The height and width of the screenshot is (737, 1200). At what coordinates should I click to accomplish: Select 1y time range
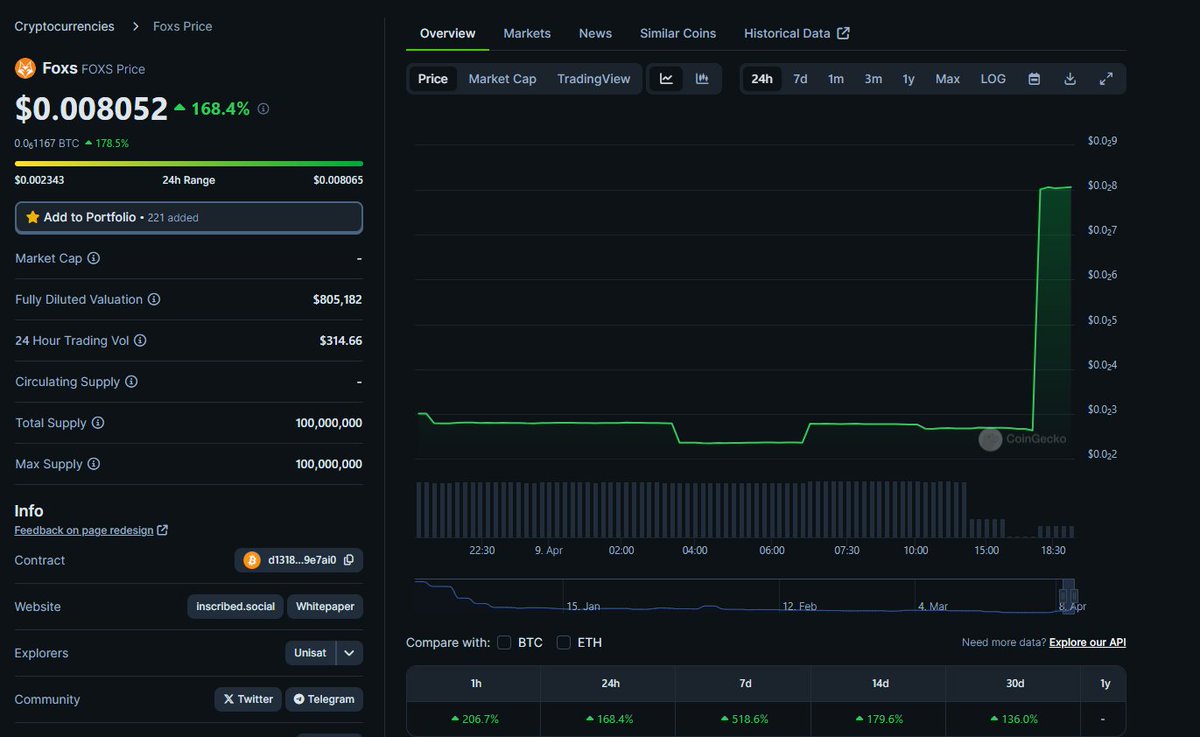[908, 79]
